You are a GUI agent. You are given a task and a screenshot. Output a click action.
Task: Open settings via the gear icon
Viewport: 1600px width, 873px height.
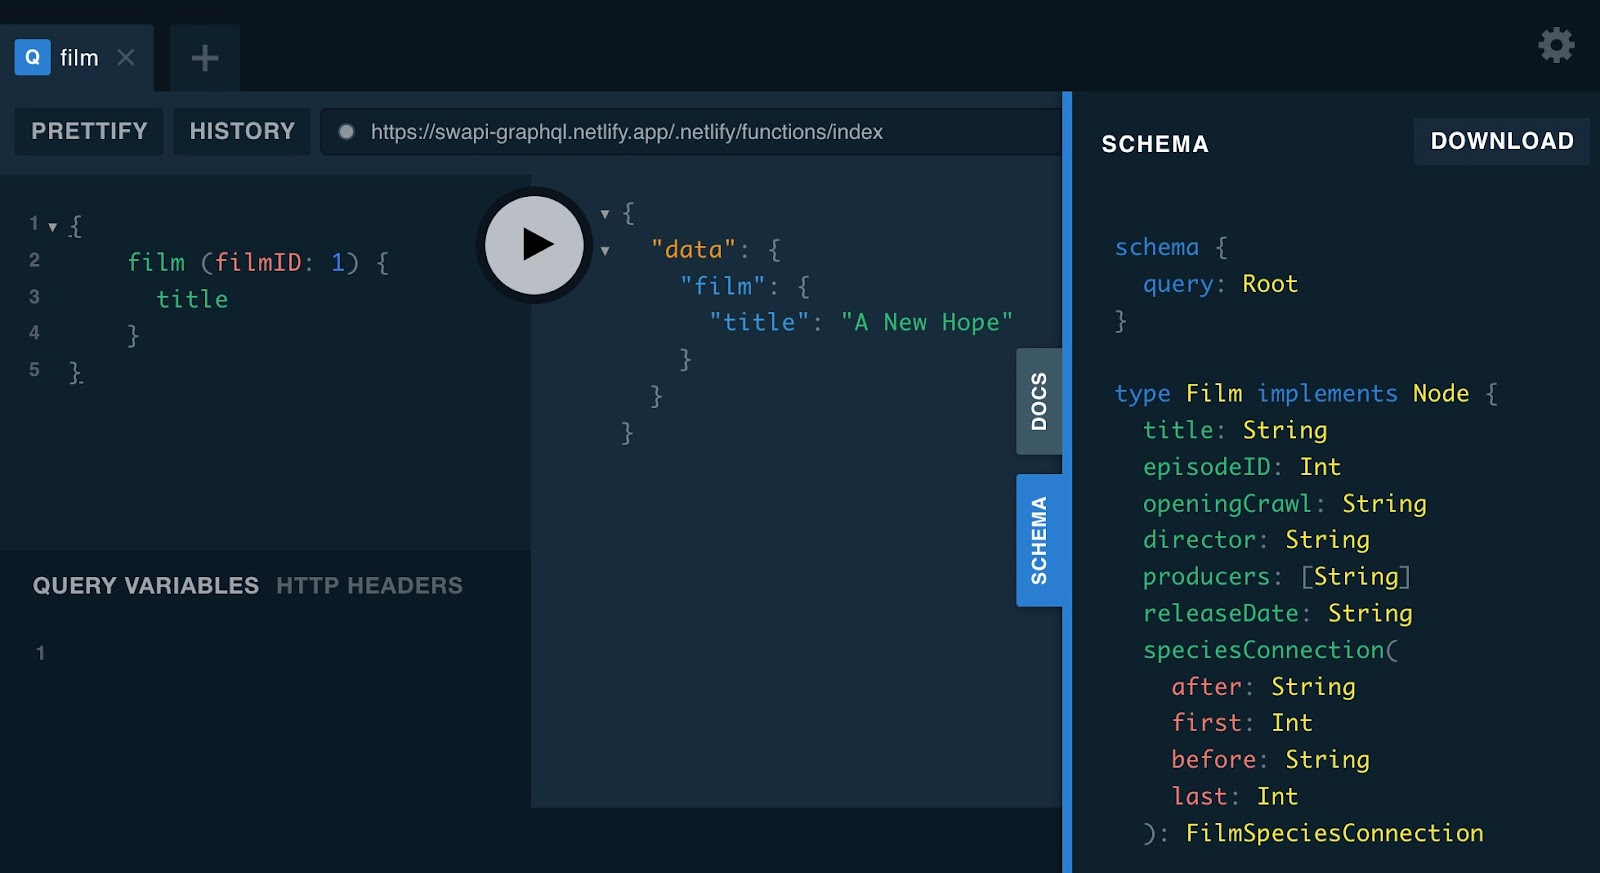(x=1556, y=45)
